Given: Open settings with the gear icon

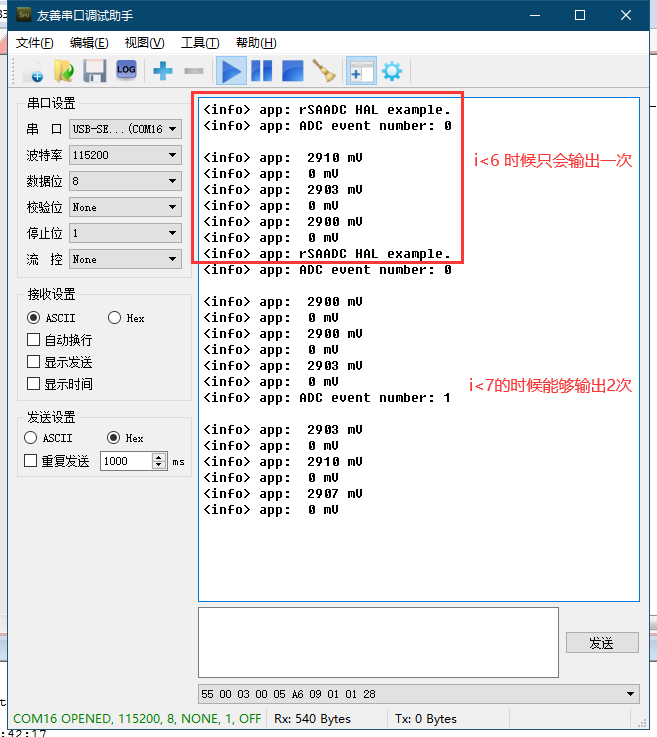Looking at the screenshot, I should [x=392, y=71].
